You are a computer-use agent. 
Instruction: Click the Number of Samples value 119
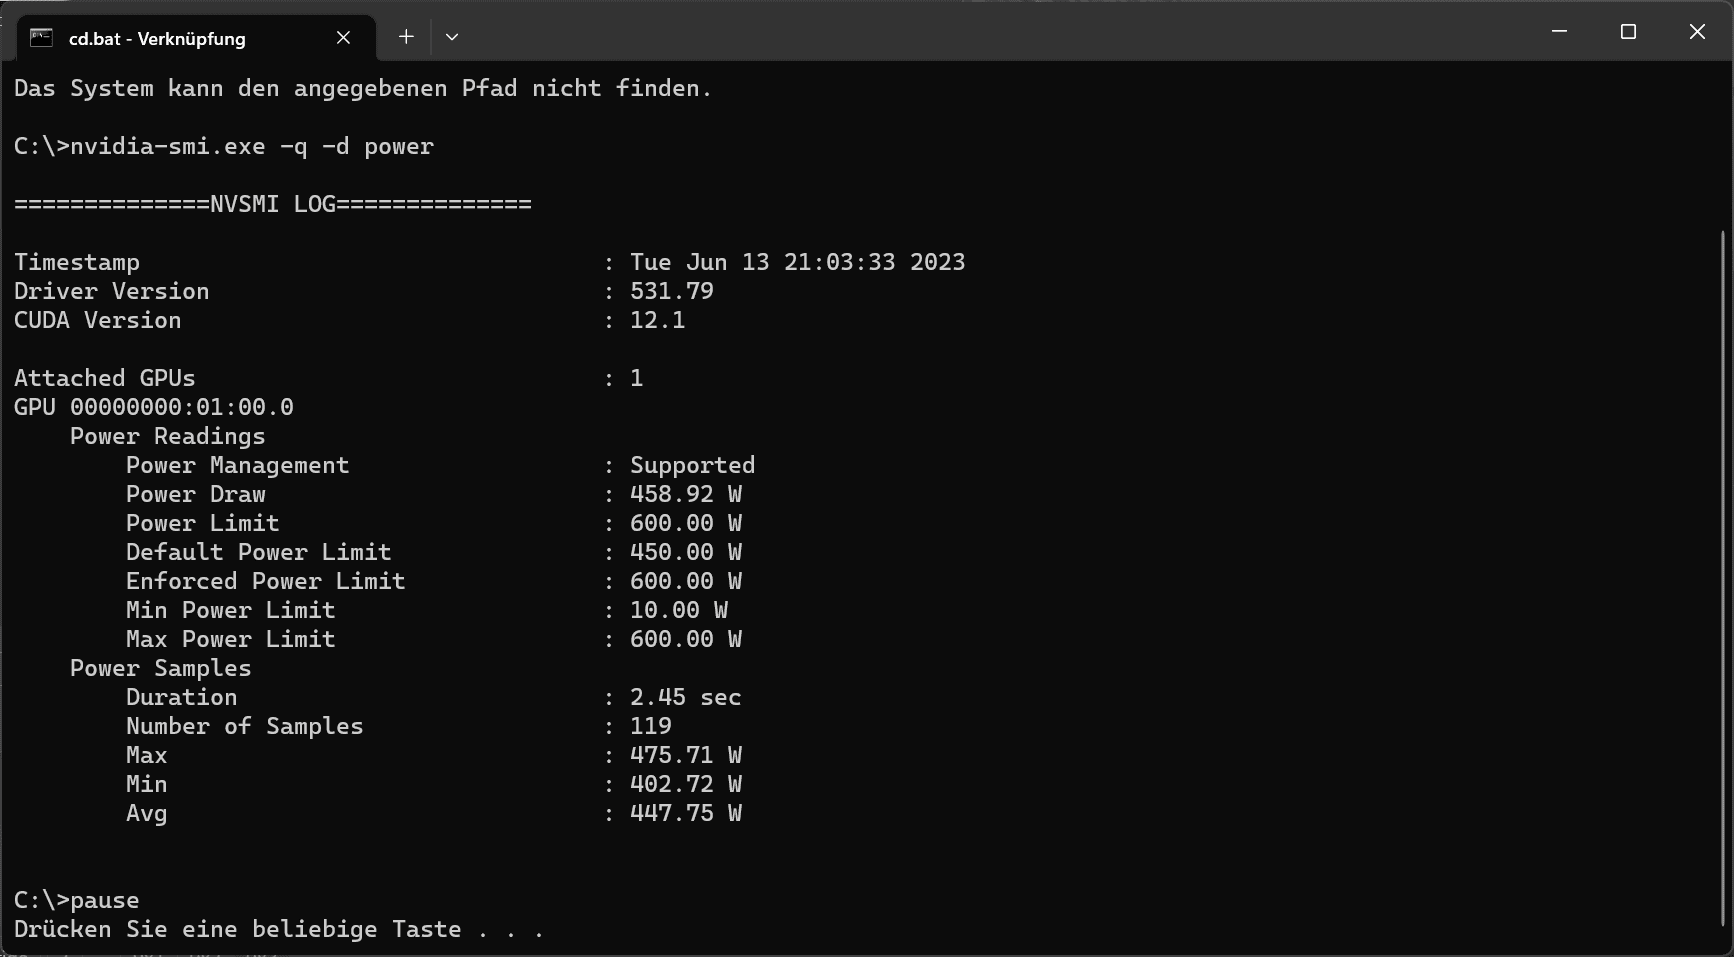click(x=651, y=726)
